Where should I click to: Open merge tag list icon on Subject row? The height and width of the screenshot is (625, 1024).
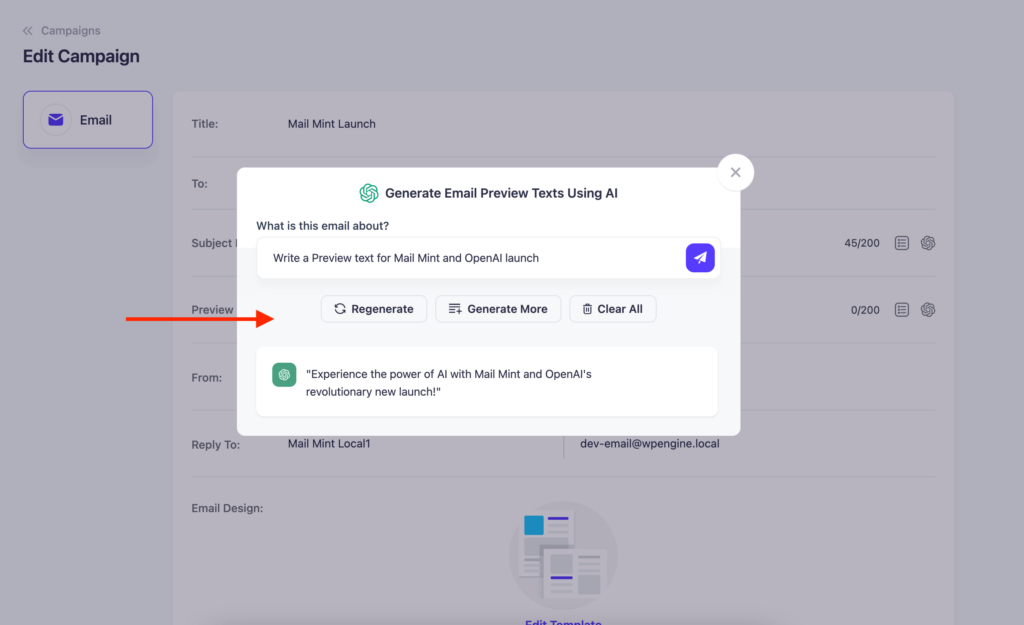[x=901, y=243]
